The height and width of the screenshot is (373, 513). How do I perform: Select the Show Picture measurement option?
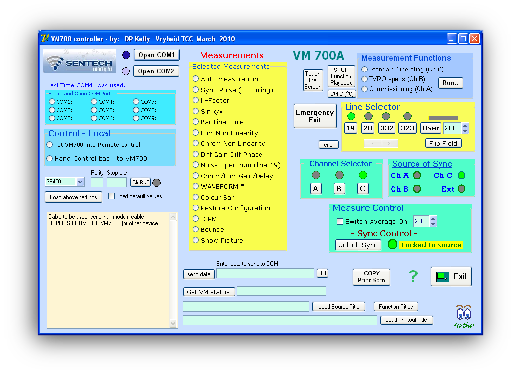coord(196,240)
